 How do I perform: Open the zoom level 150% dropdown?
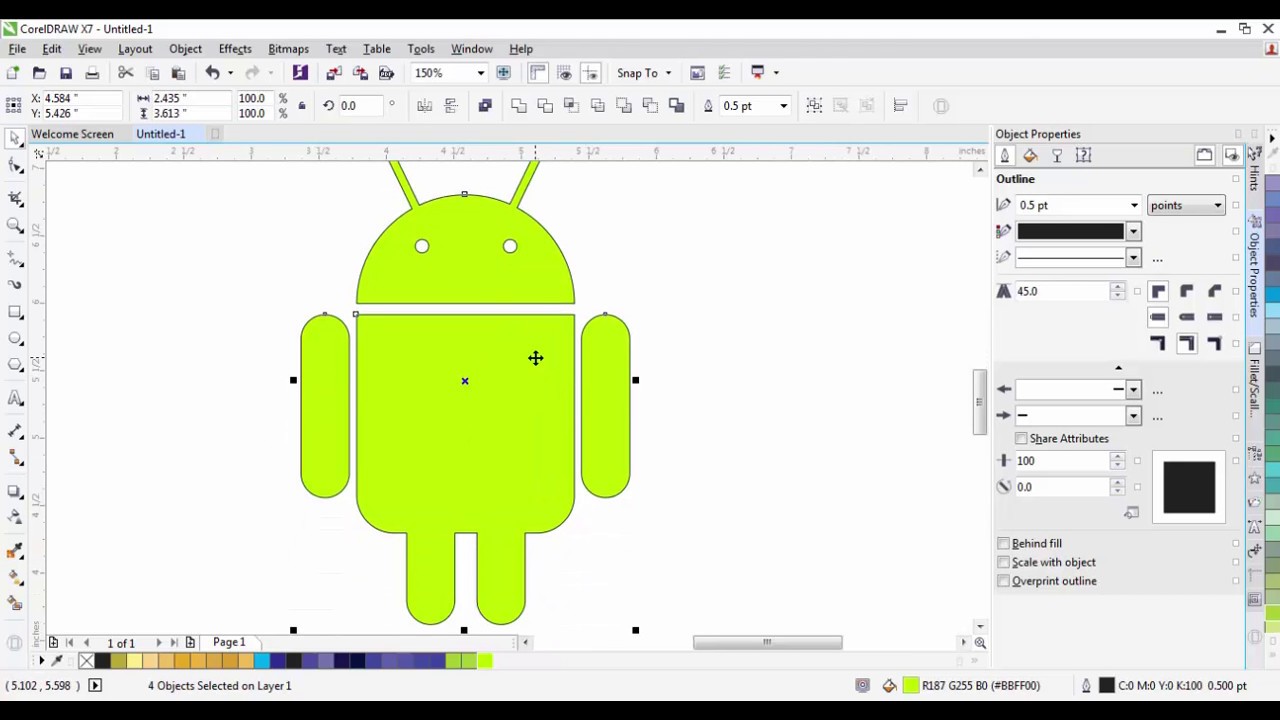(480, 73)
